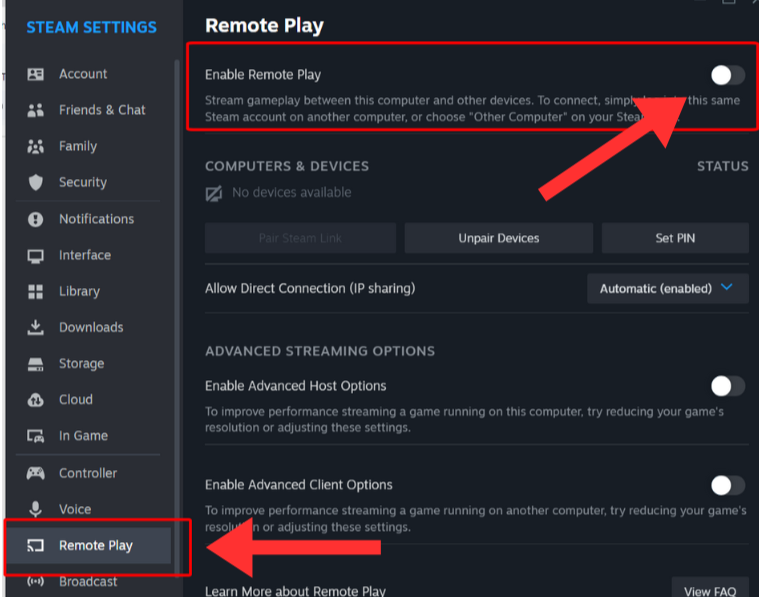Select the Controller gamepad icon

pos(36,473)
